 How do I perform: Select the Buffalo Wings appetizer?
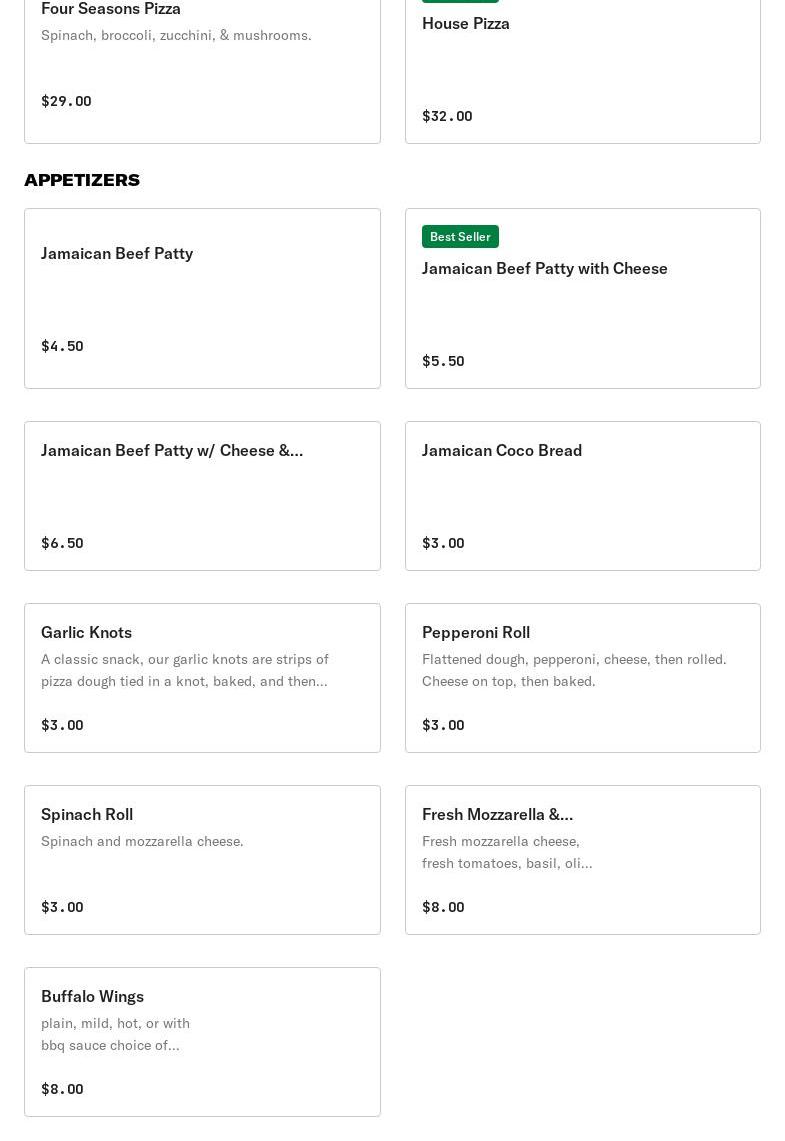202,1041
